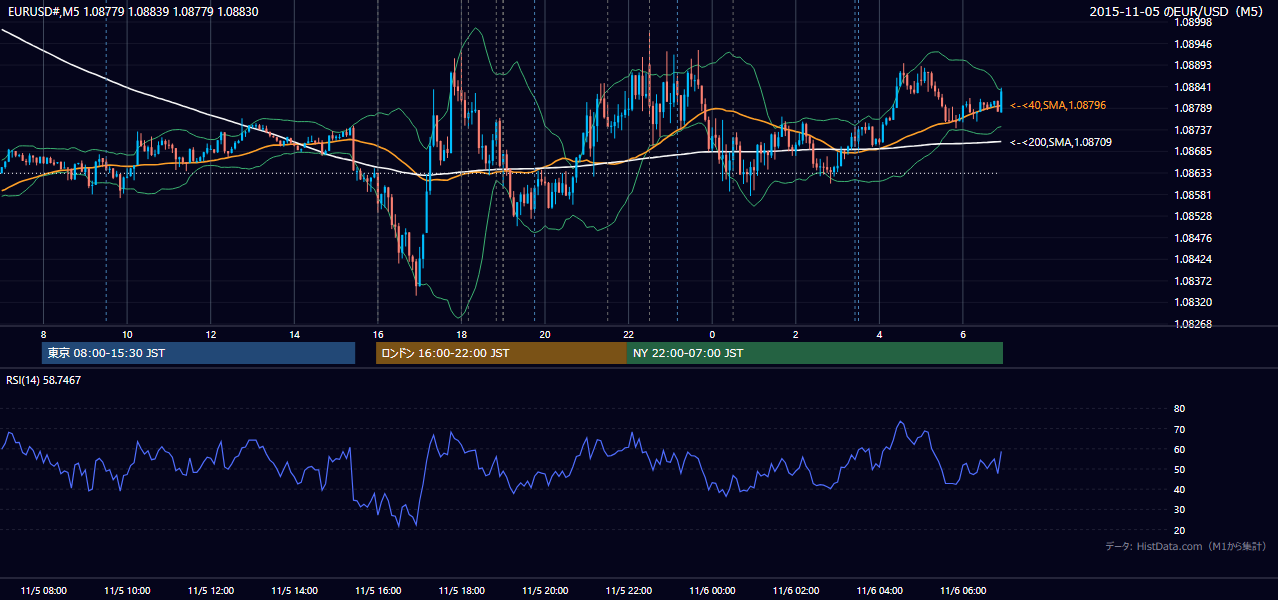1278x600 pixels.
Task: Click price axis value 1.08528
Action: 1193,216
